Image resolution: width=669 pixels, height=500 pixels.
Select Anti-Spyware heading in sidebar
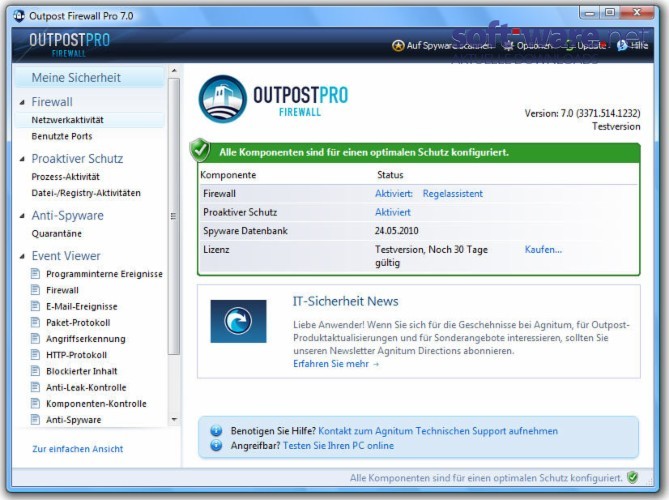coord(67,215)
